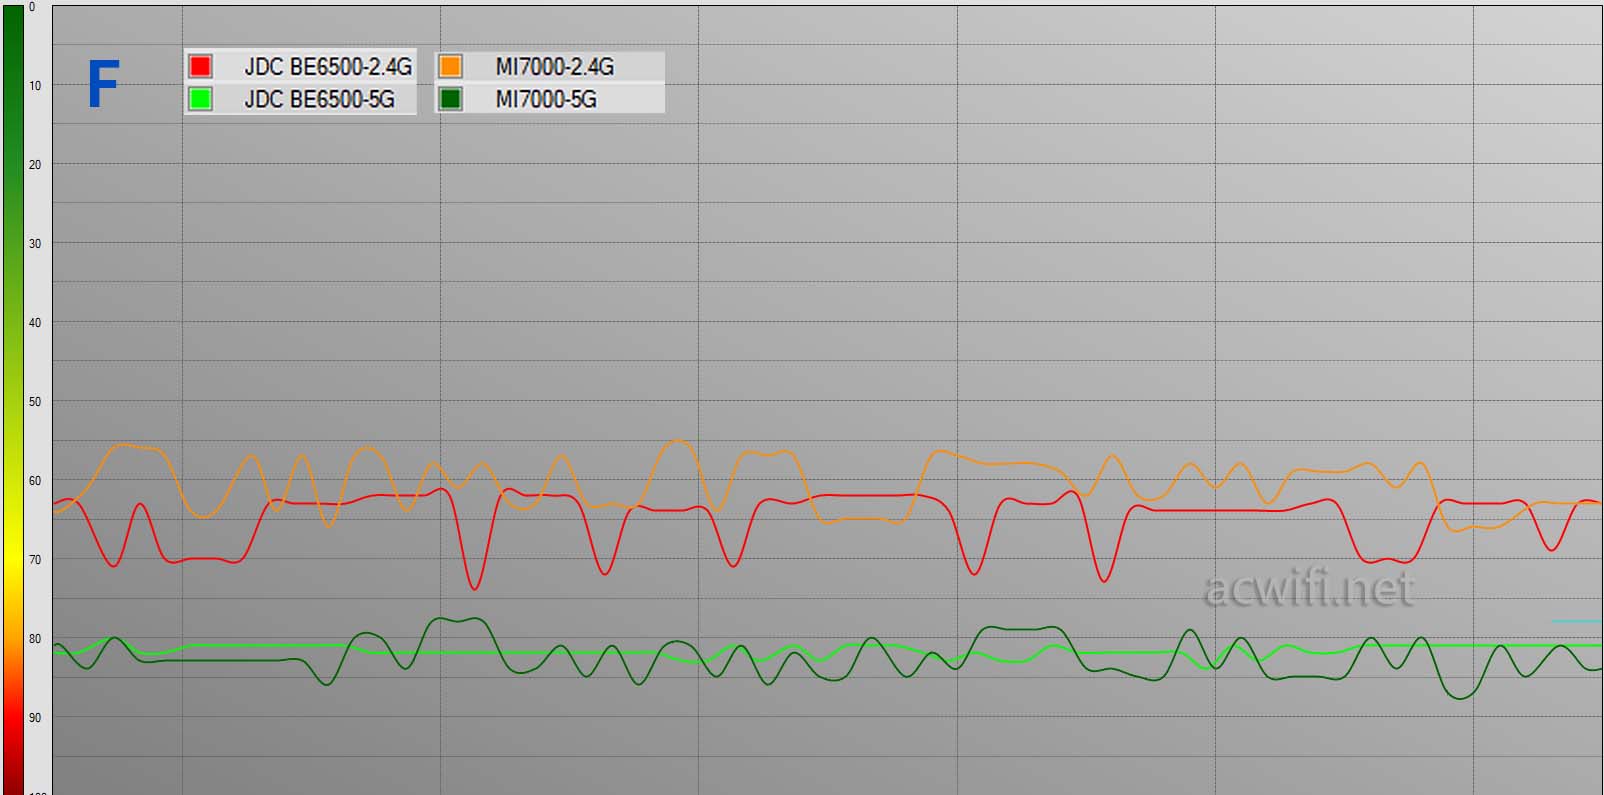This screenshot has height=795, width=1604.
Task: Click the 20 value on signal axis
Action: tap(35, 165)
